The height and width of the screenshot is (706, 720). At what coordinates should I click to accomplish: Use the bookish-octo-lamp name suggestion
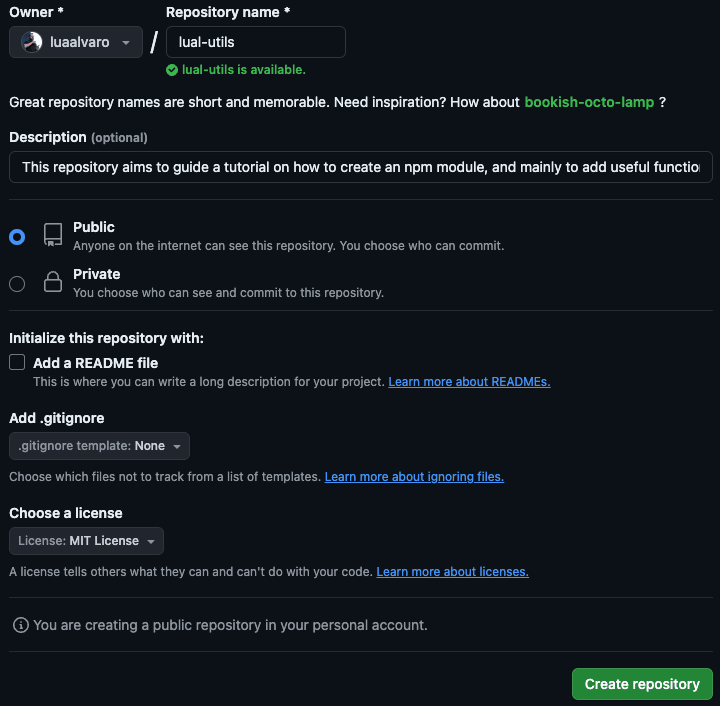point(589,102)
